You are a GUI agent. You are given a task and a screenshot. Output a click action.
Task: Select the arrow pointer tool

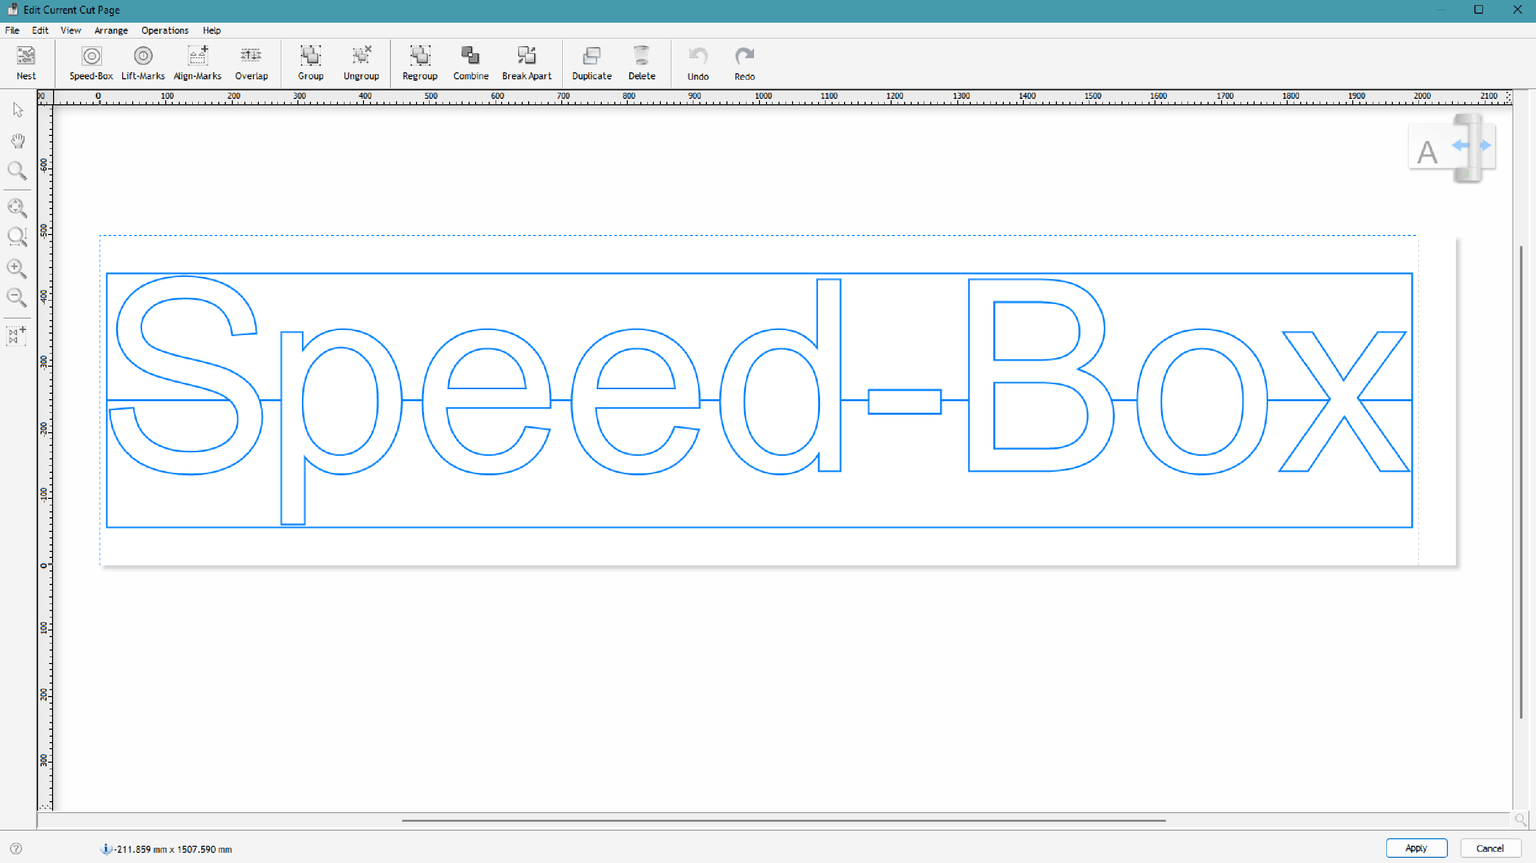coord(17,110)
